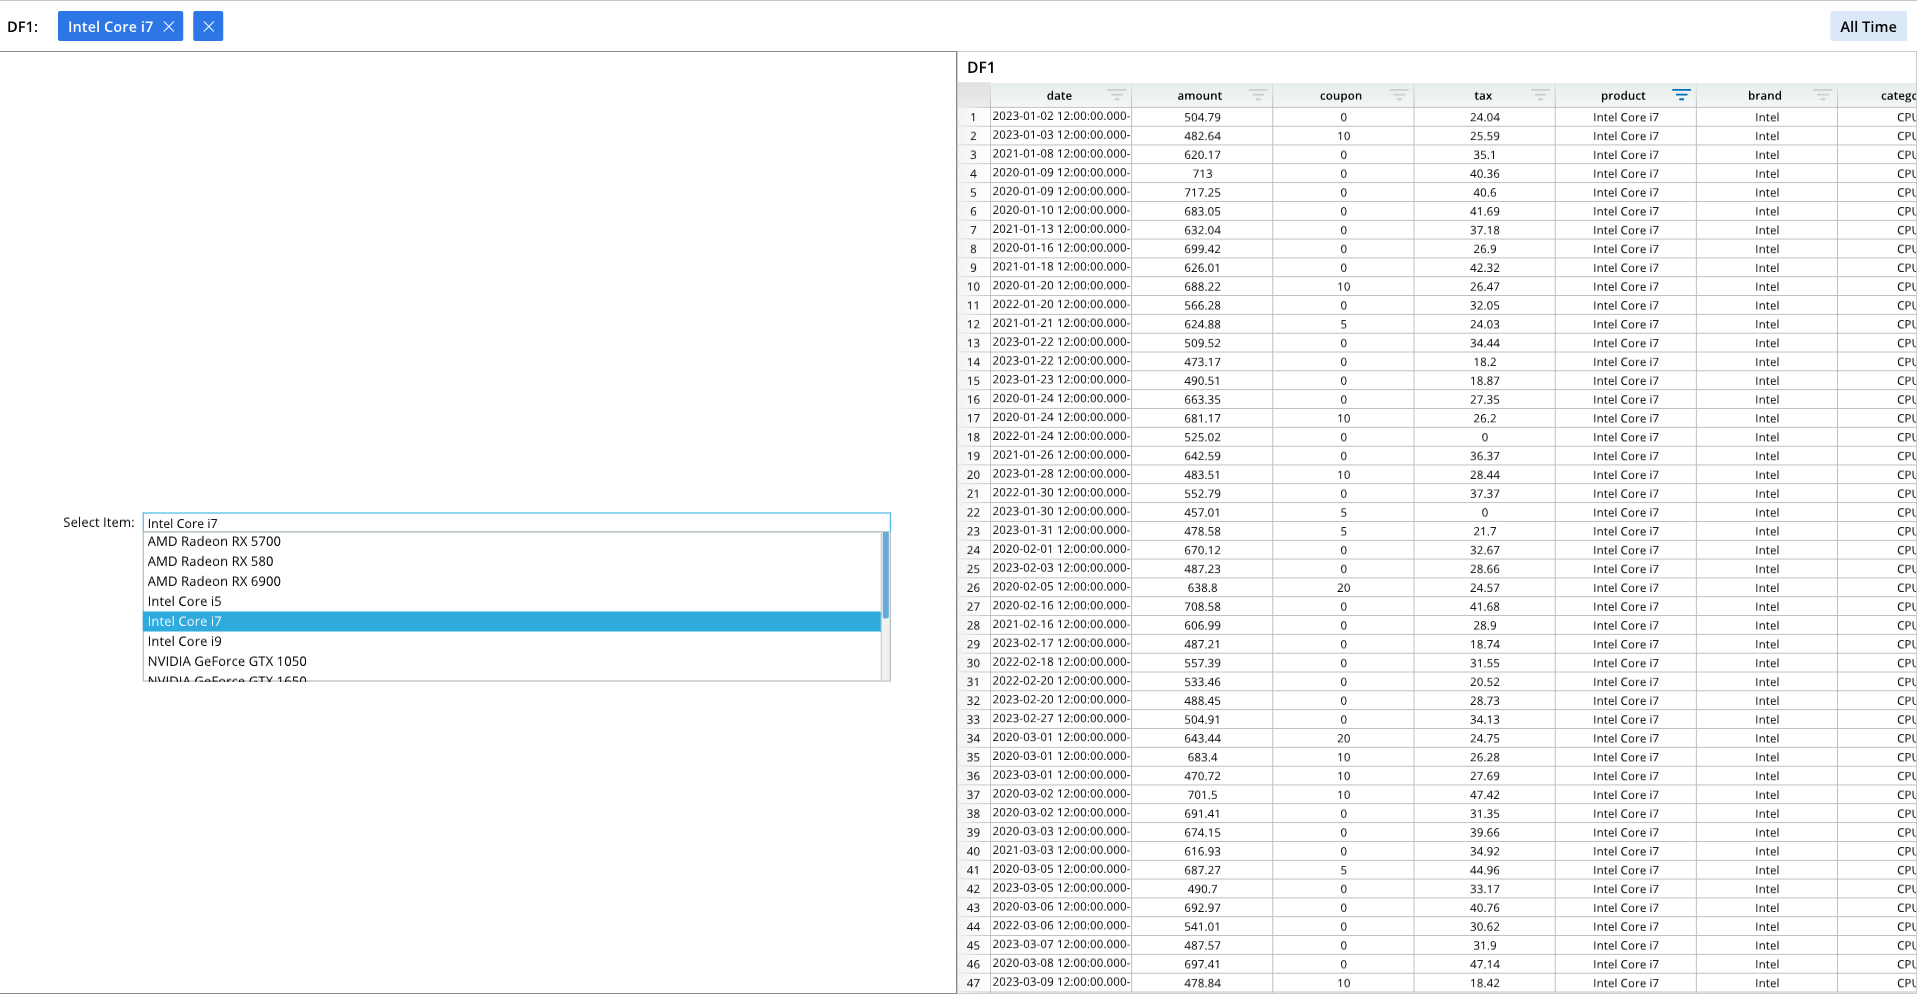Open filter for the date column

point(1116,95)
